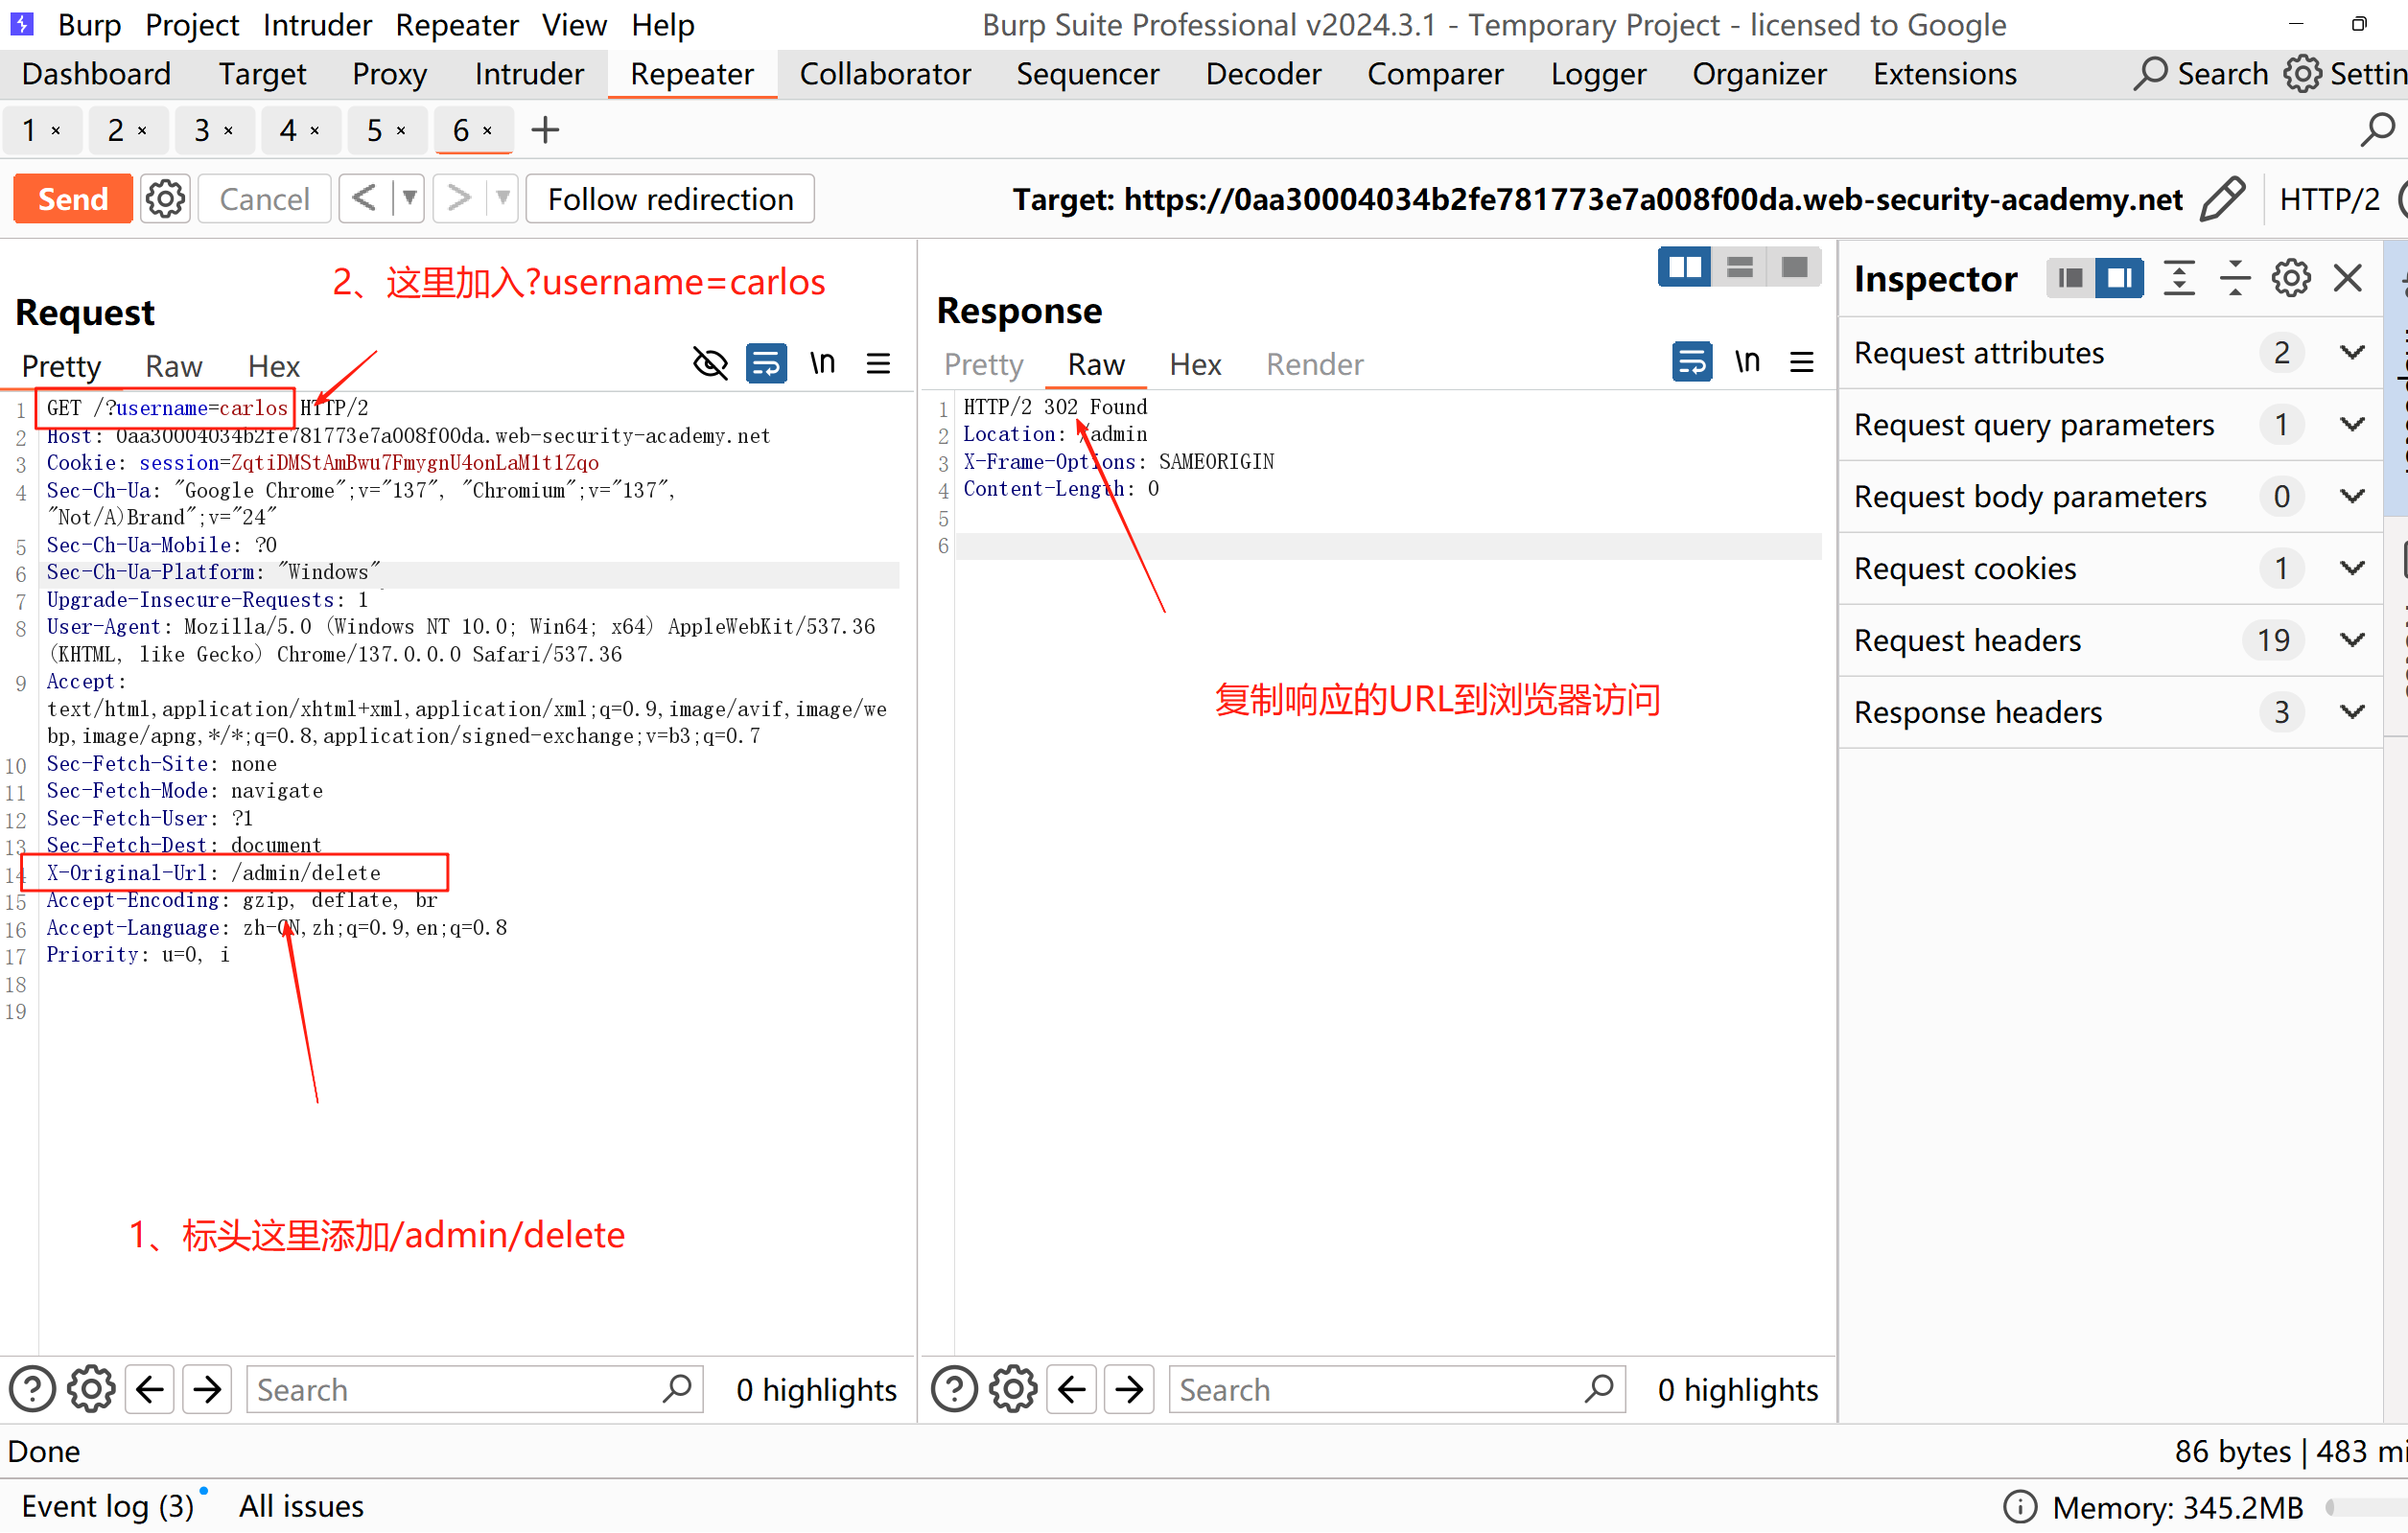Click the request hide non-printable eye icon
2408x1533 pixels.
pyautogui.click(x=710, y=363)
